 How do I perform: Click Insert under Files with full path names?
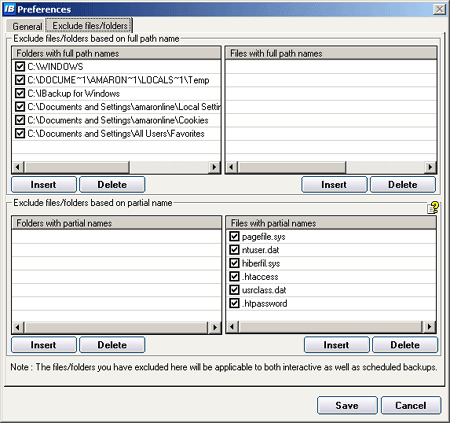(334, 184)
